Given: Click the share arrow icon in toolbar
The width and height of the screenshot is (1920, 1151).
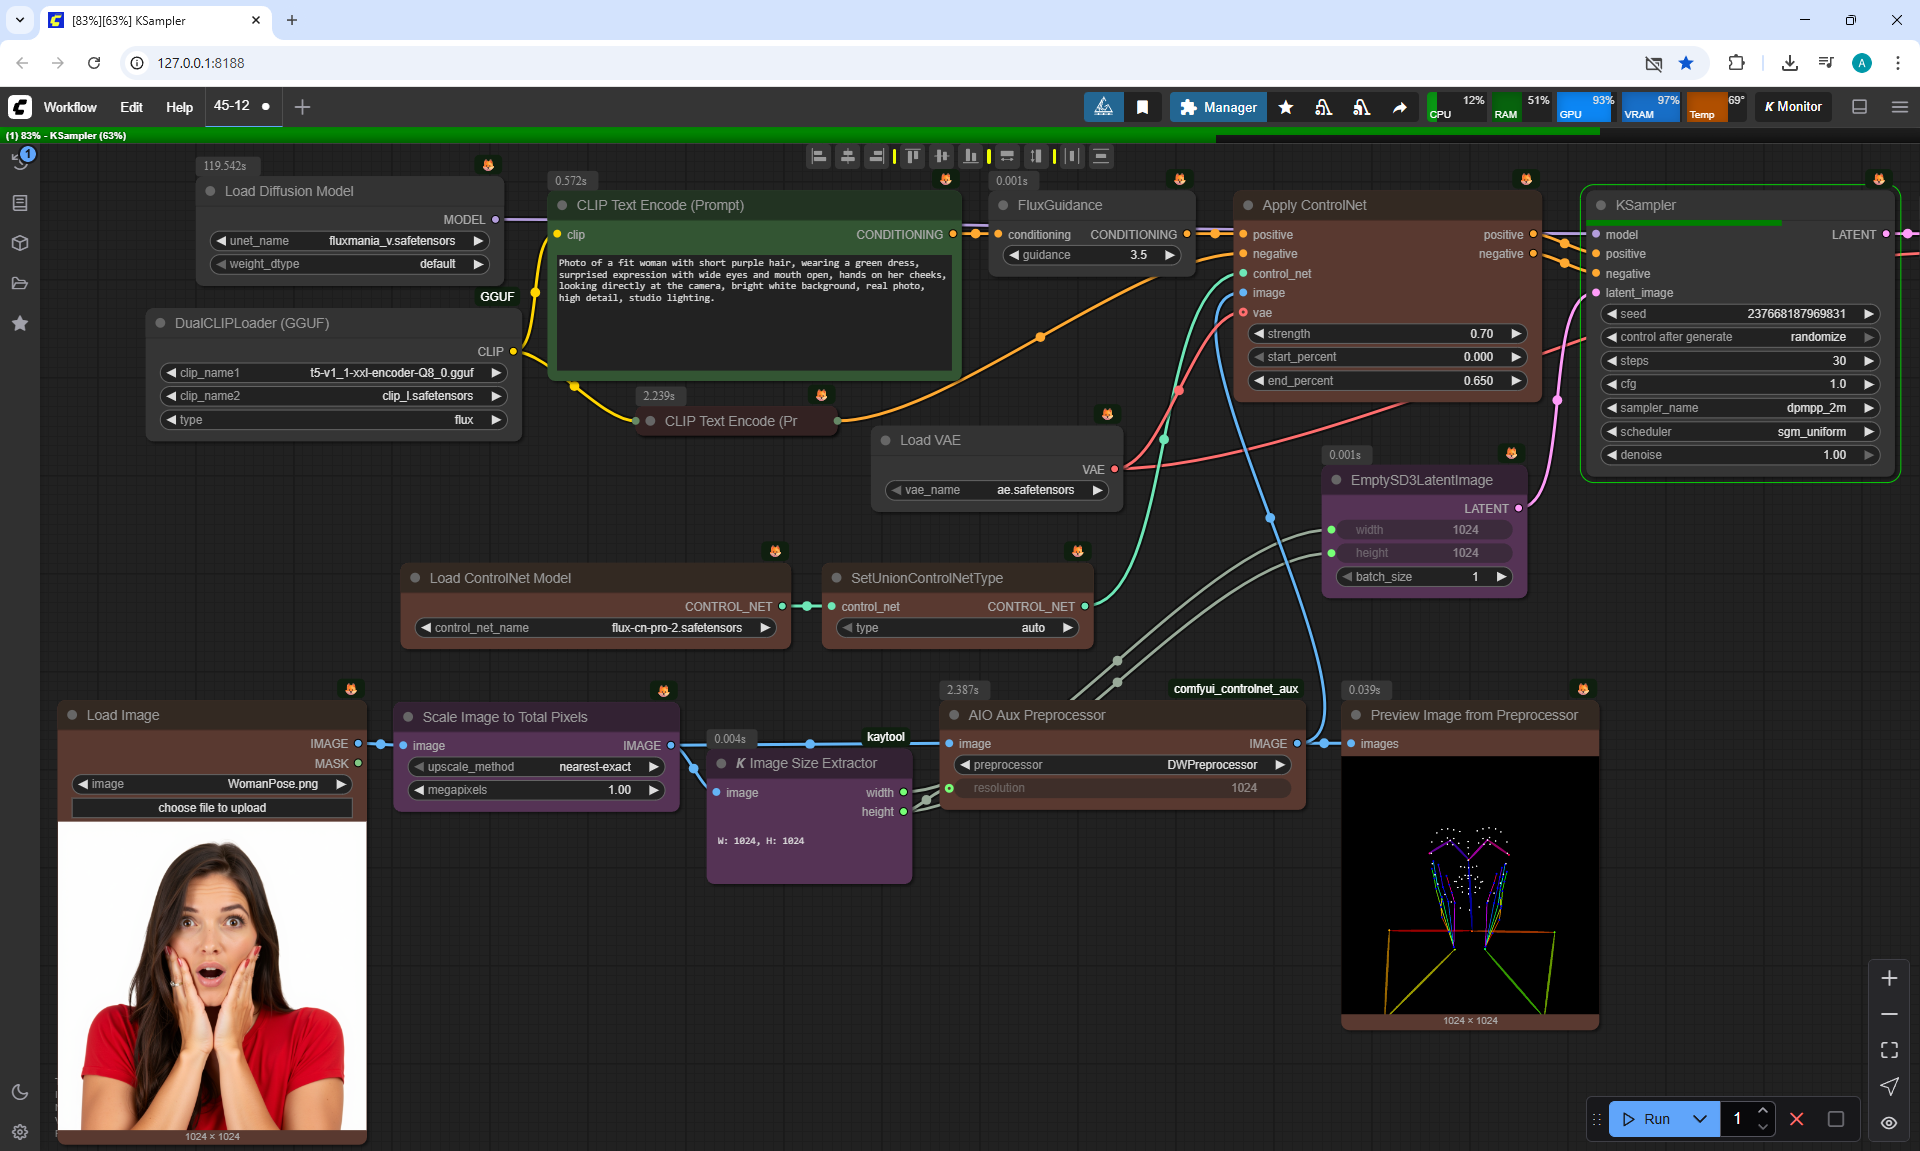Looking at the screenshot, I should pyautogui.click(x=1399, y=107).
